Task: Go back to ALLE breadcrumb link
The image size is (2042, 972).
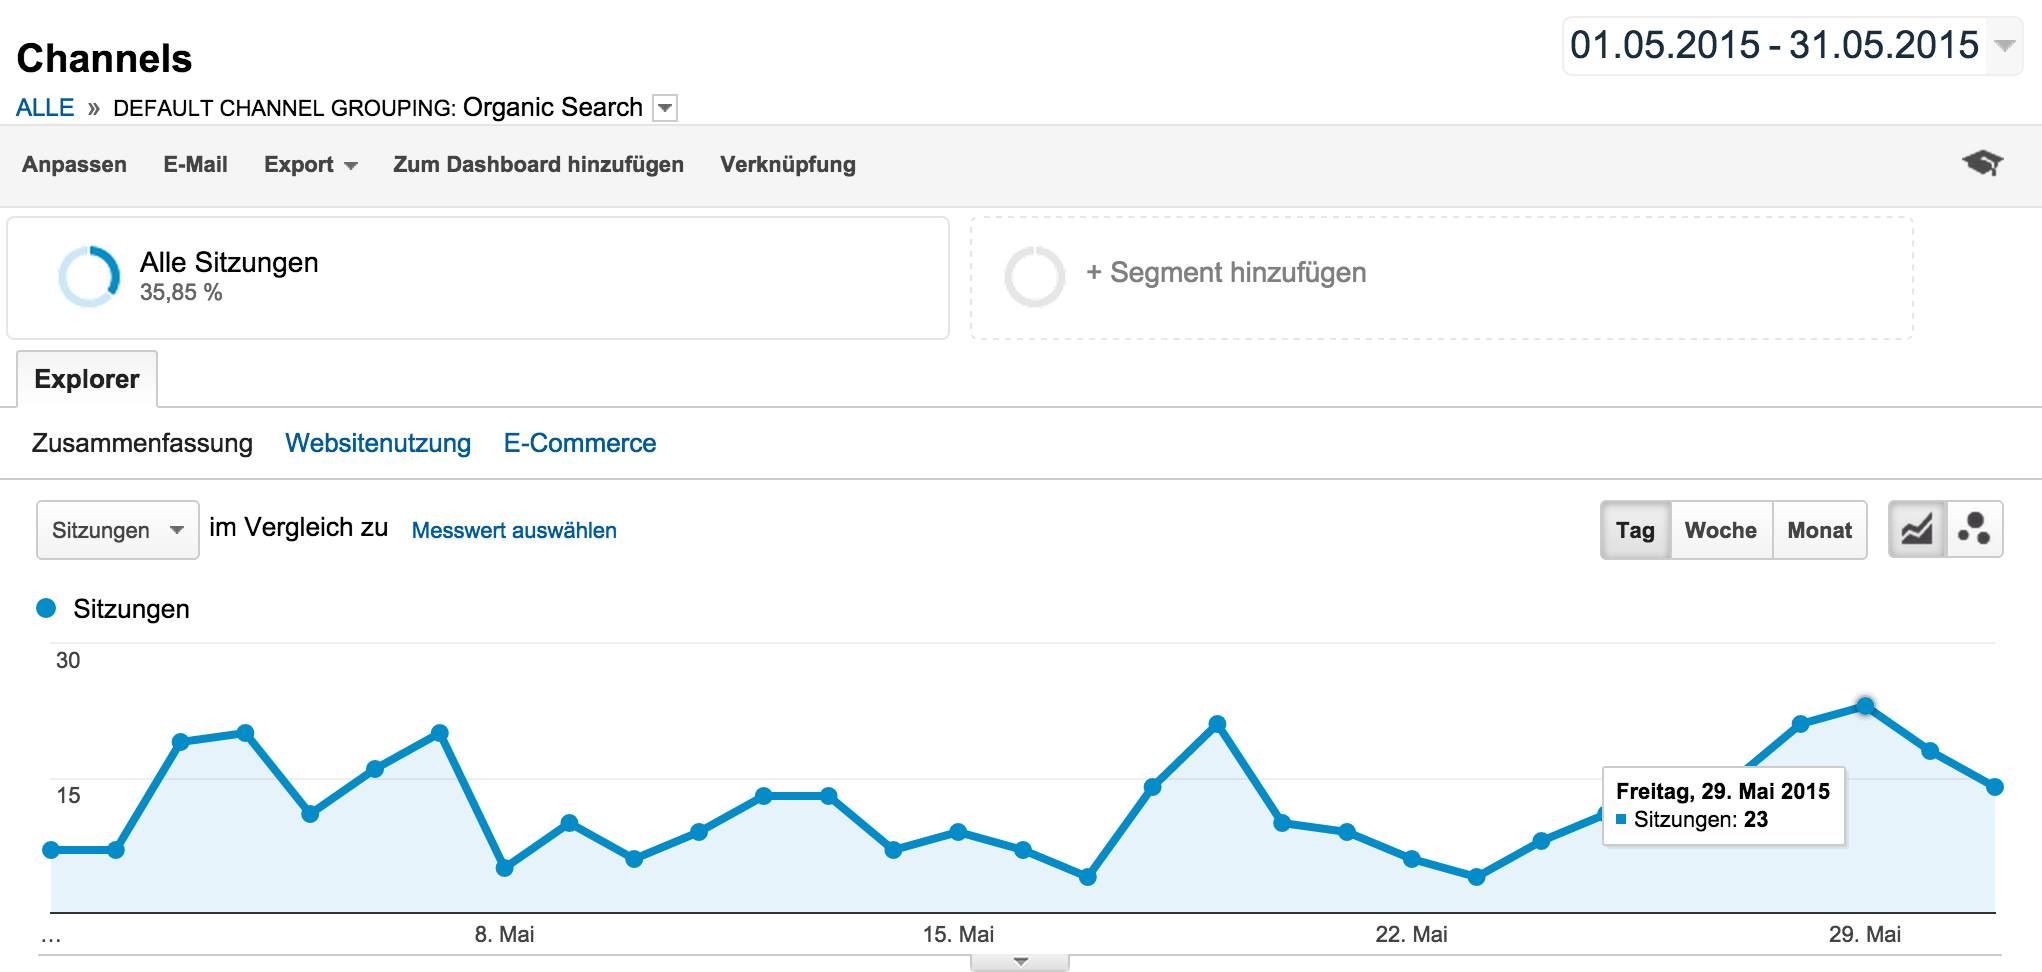Action: (x=45, y=108)
